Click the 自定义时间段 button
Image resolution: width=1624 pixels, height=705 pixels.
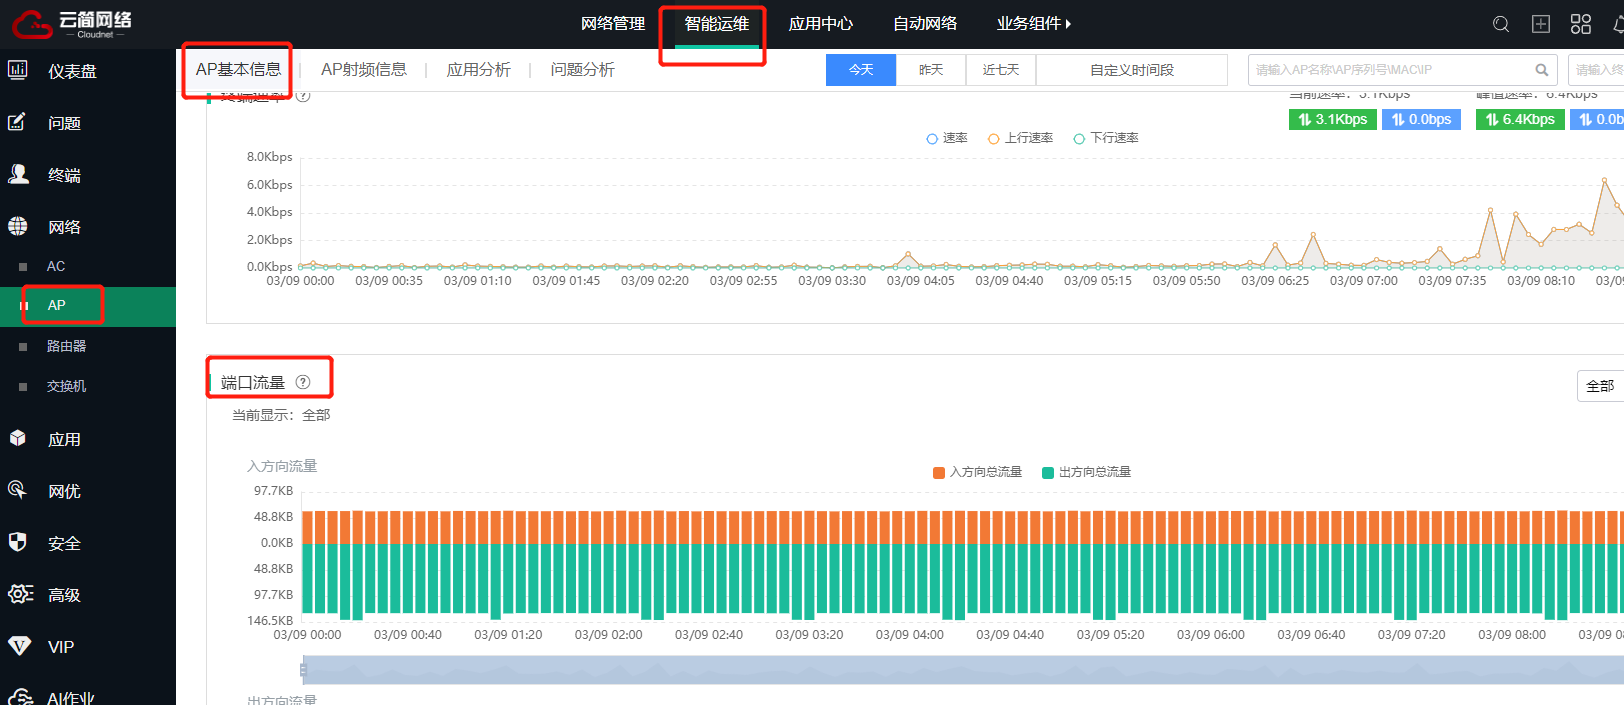click(x=1131, y=70)
